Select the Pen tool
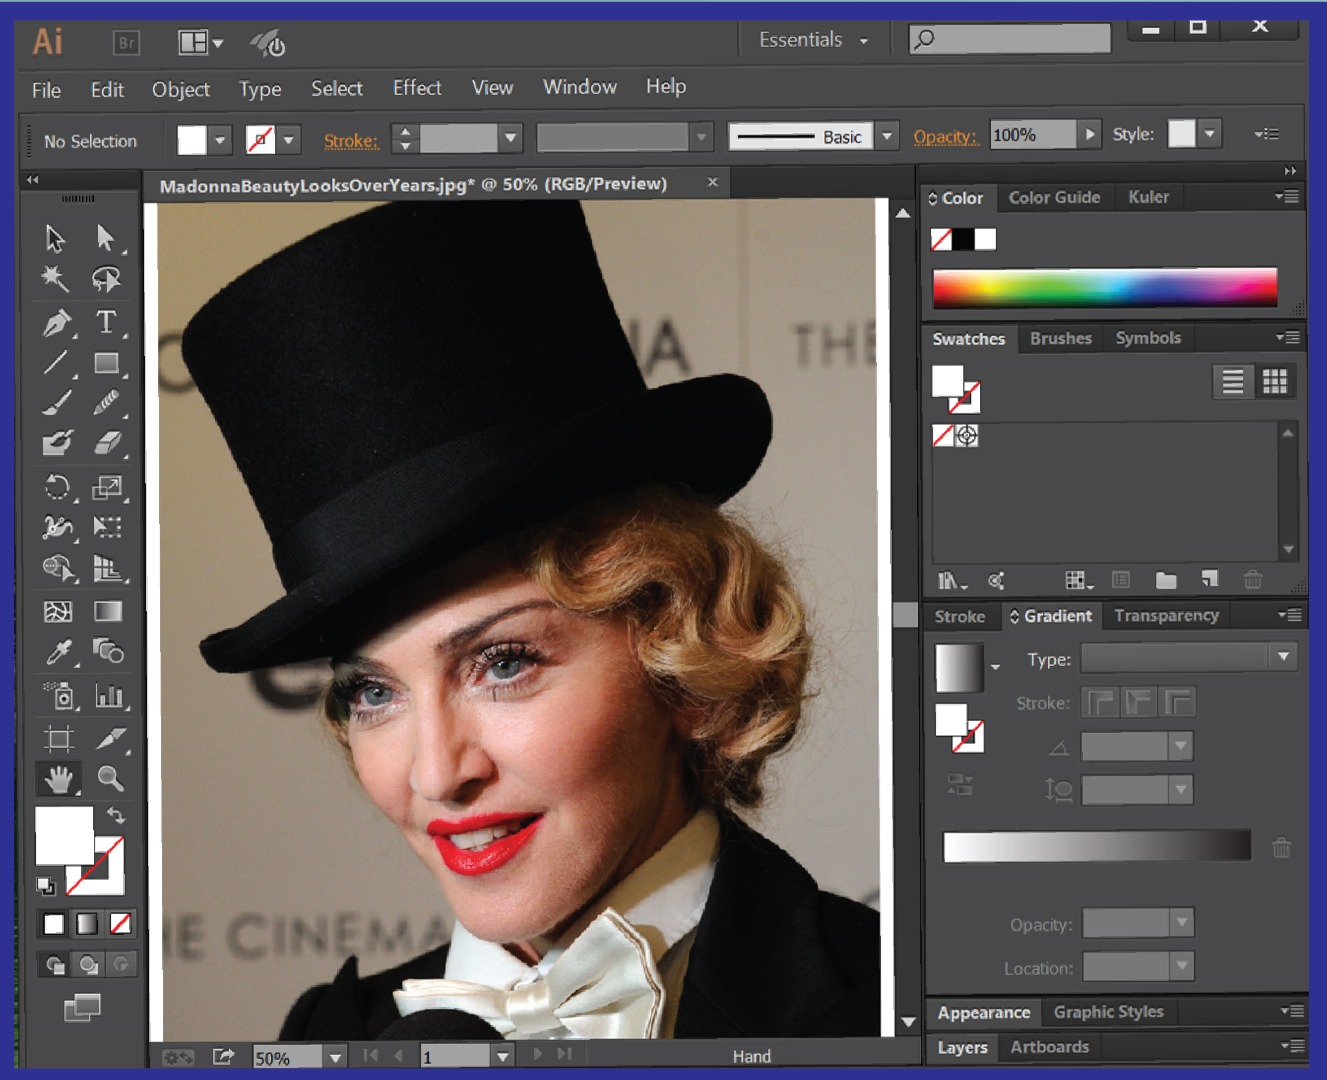 (x=57, y=323)
